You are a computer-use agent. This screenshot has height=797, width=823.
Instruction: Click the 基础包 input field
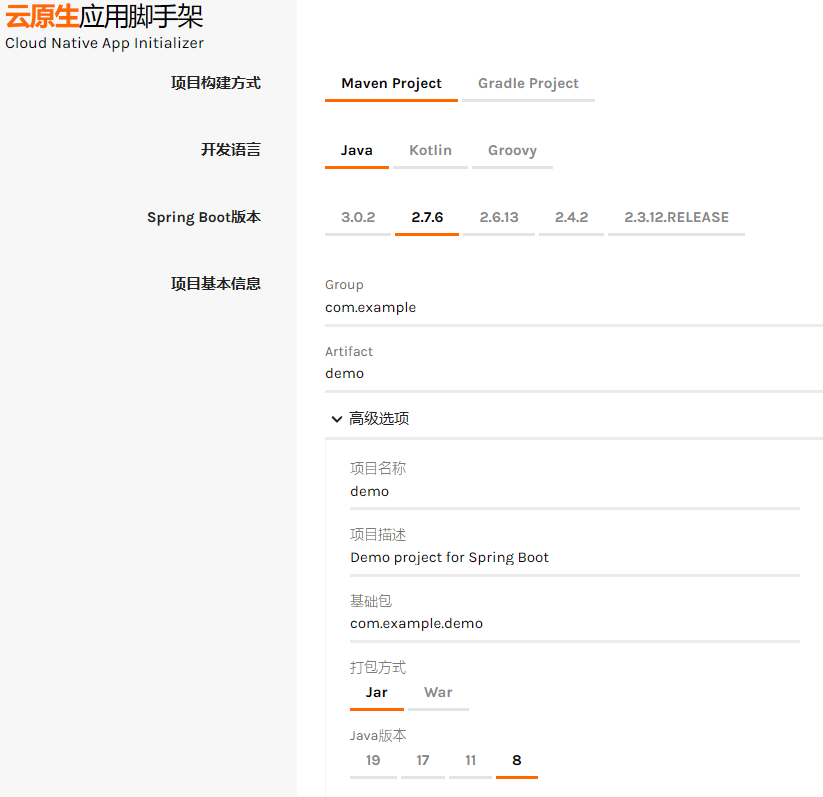pyautogui.click(x=575, y=624)
